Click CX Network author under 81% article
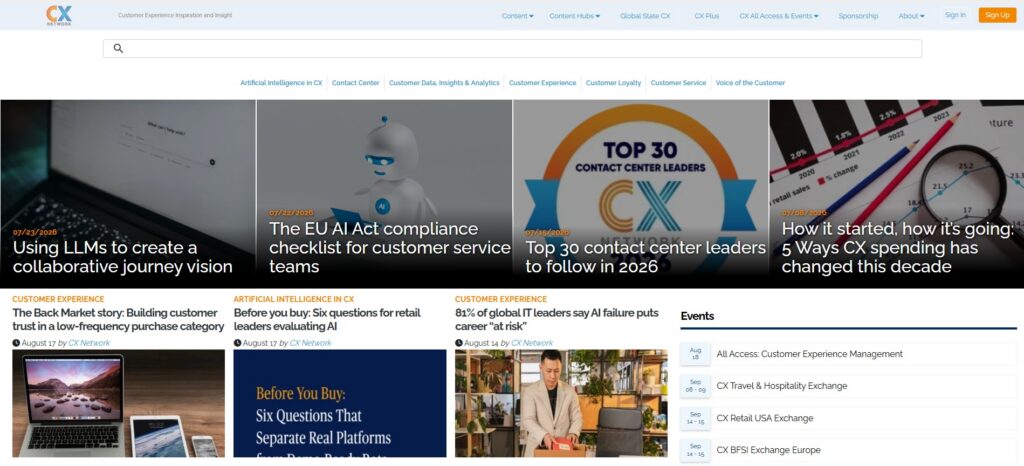This screenshot has height=466, width=1024. [x=532, y=343]
